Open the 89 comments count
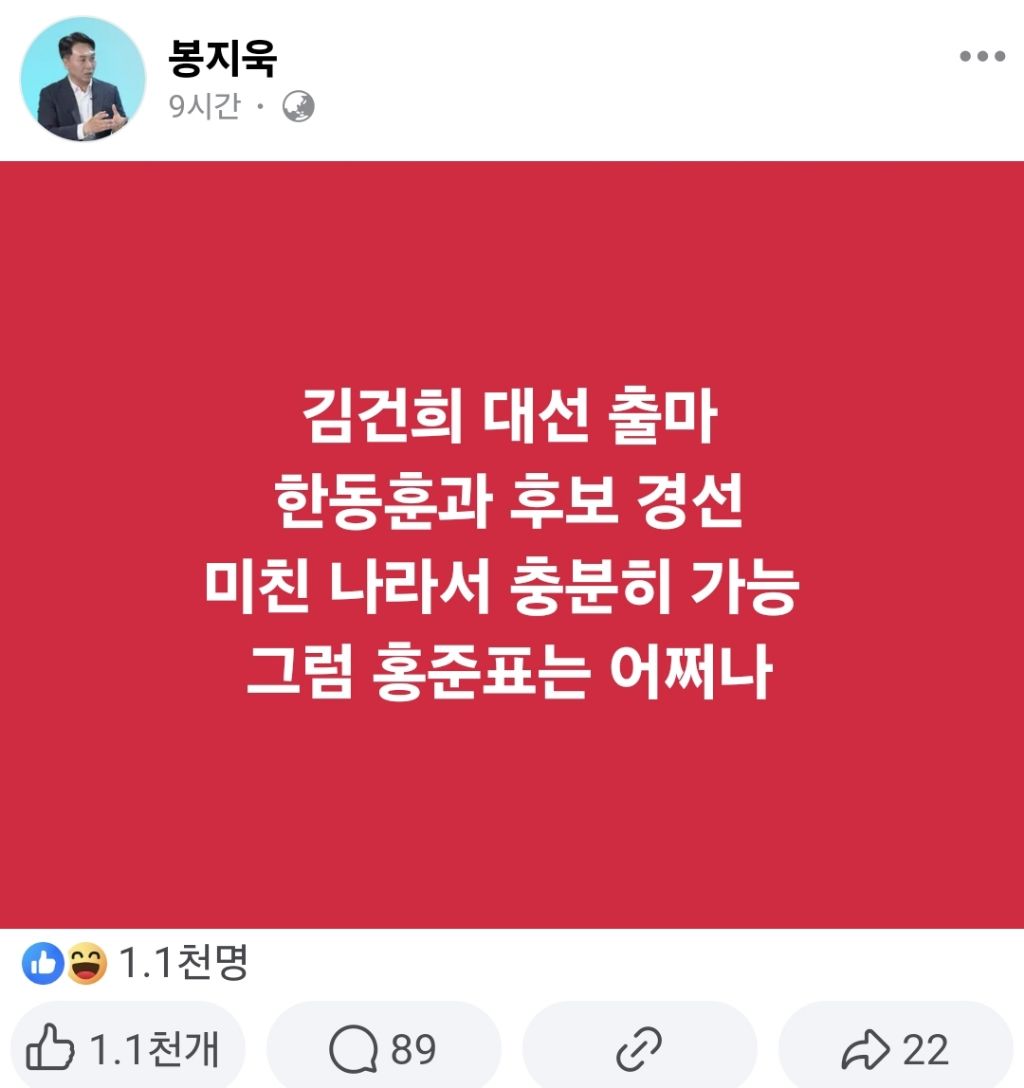Image resolution: width=1024 pixels, height=1088 pixels. tap(413, 1049)
